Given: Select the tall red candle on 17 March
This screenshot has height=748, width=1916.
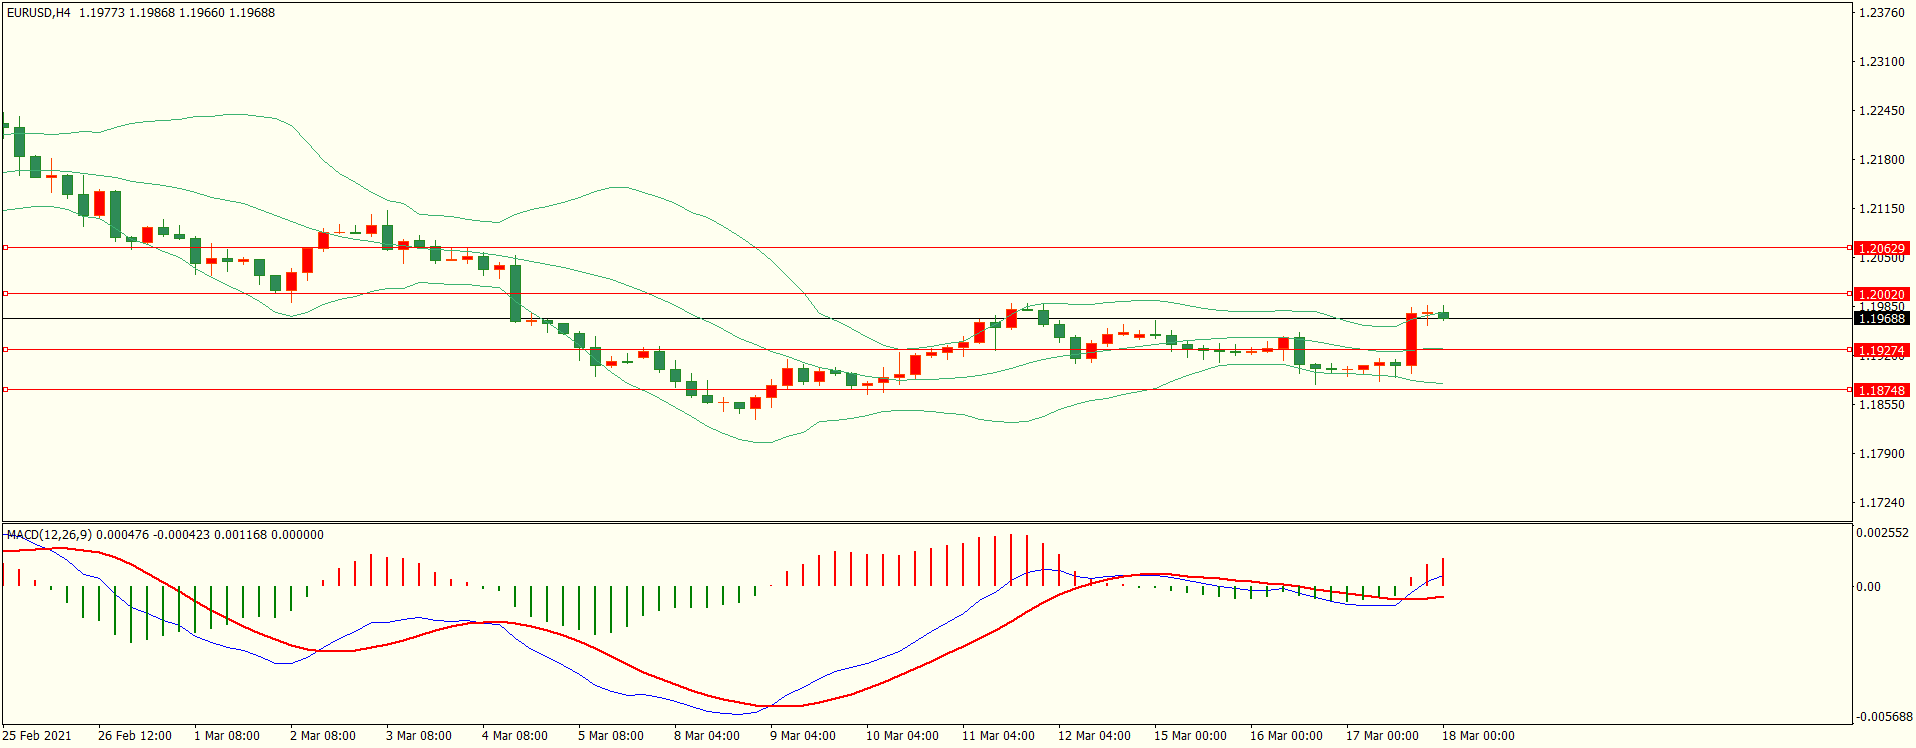Looking at the screenshot, I should coord(1411,340).
